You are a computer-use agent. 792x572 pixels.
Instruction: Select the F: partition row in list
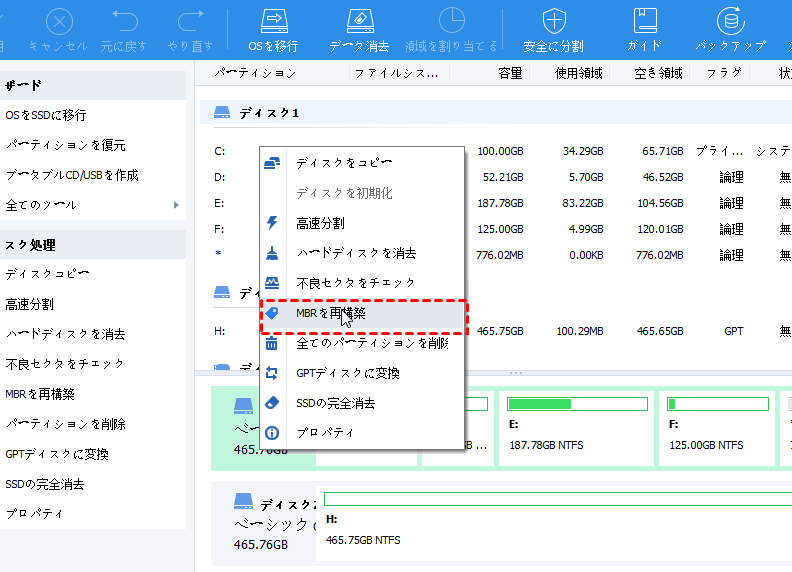click(496, 229)
